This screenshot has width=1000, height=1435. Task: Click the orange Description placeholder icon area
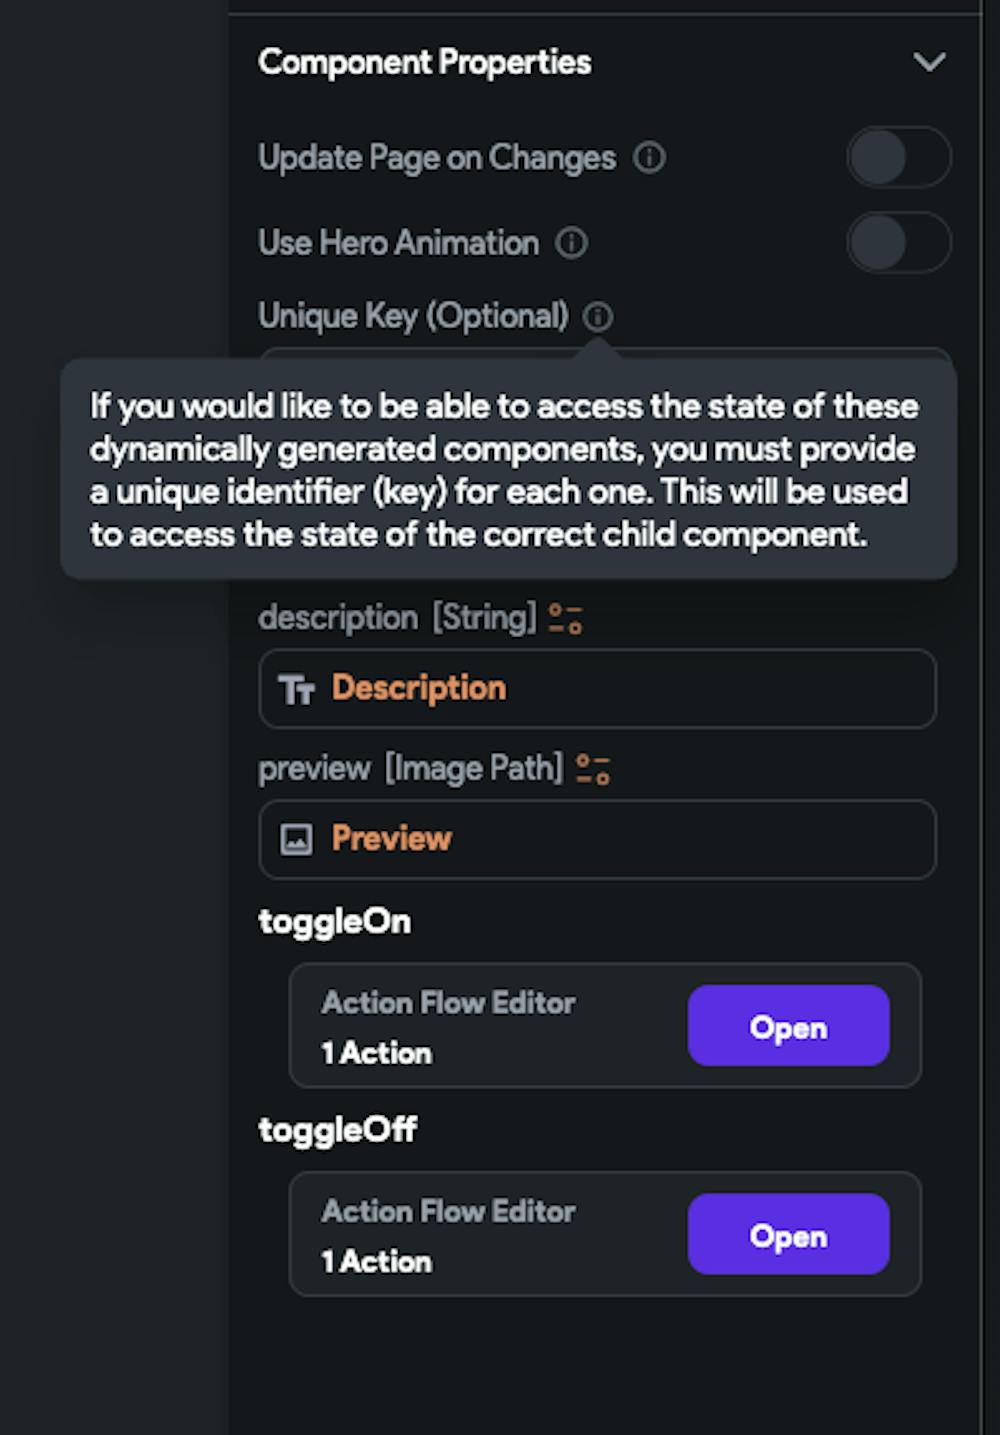pyautogui.click(x=417, y=688)
